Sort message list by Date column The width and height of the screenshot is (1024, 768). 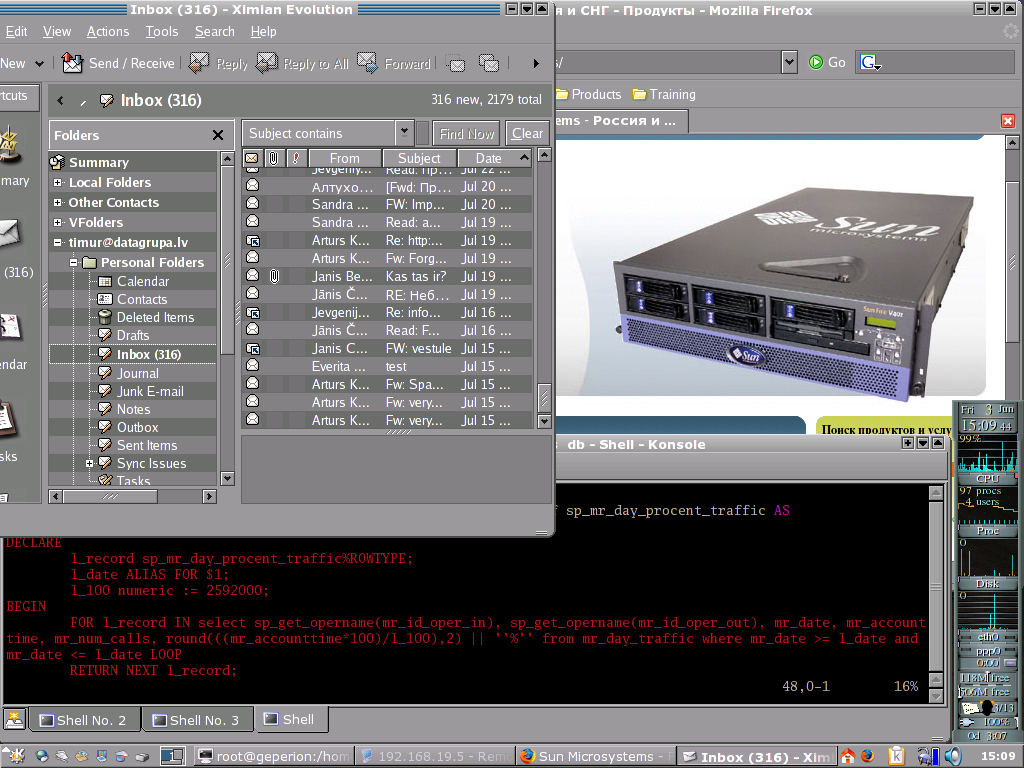click(495, 158)
